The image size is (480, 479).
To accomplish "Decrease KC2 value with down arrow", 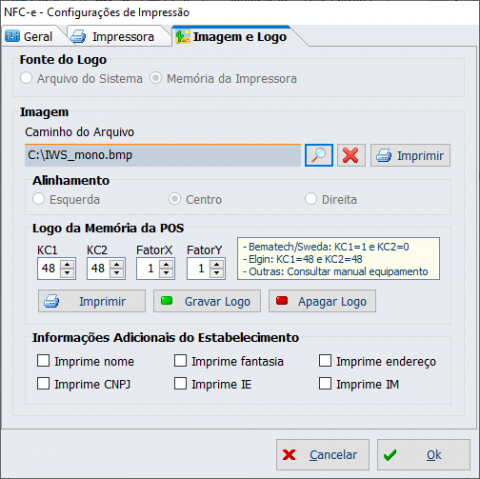I will tap(117, 273).
